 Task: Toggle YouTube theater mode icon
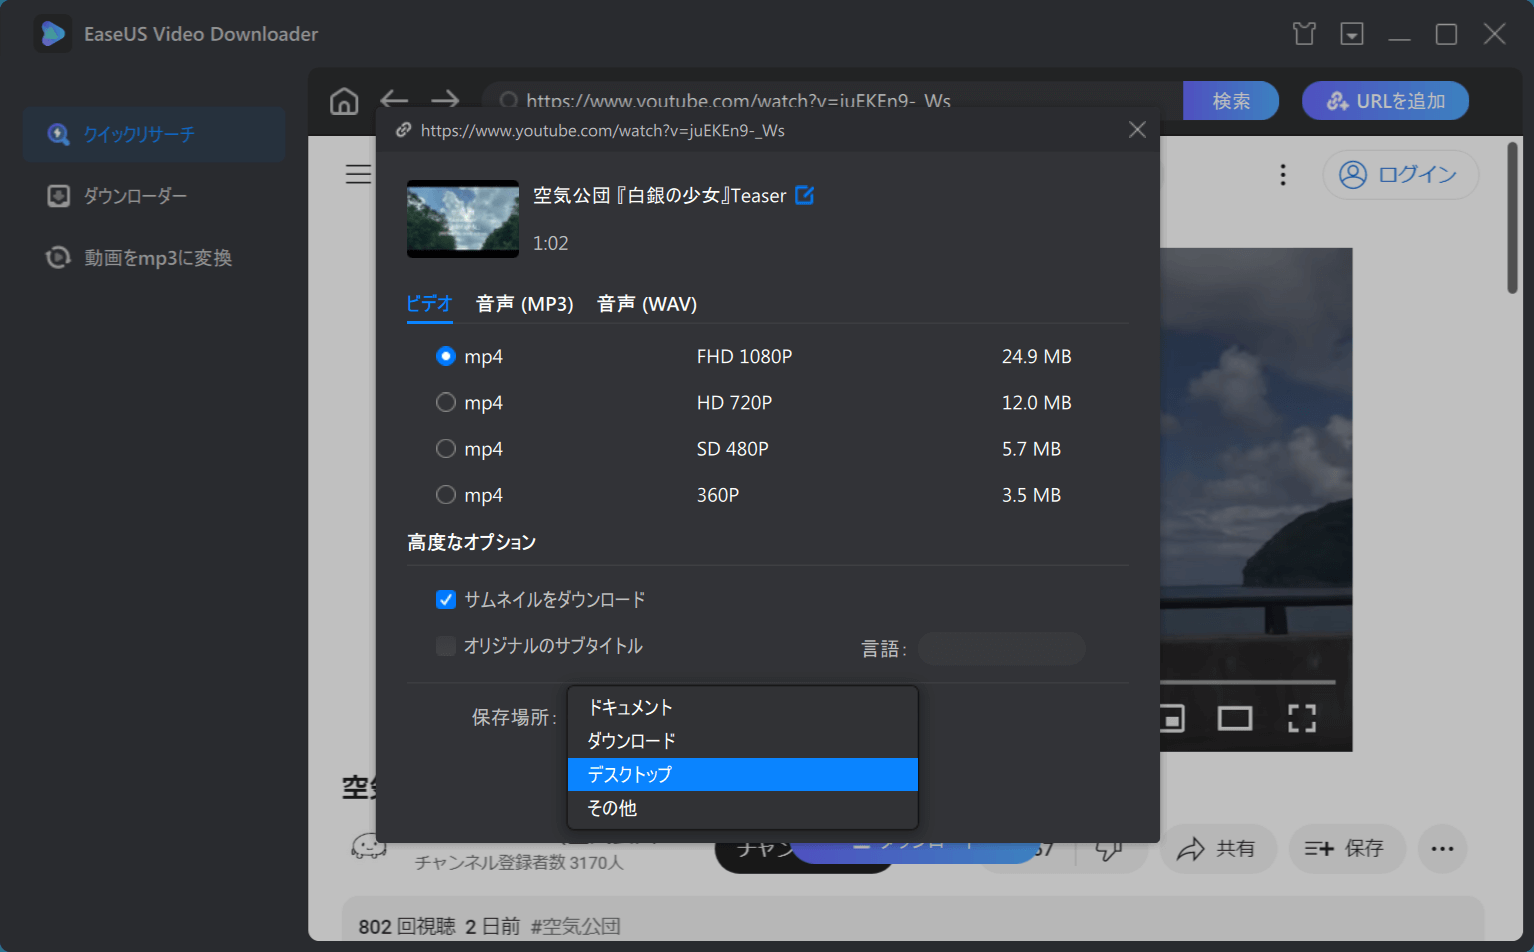point(1235,718)
